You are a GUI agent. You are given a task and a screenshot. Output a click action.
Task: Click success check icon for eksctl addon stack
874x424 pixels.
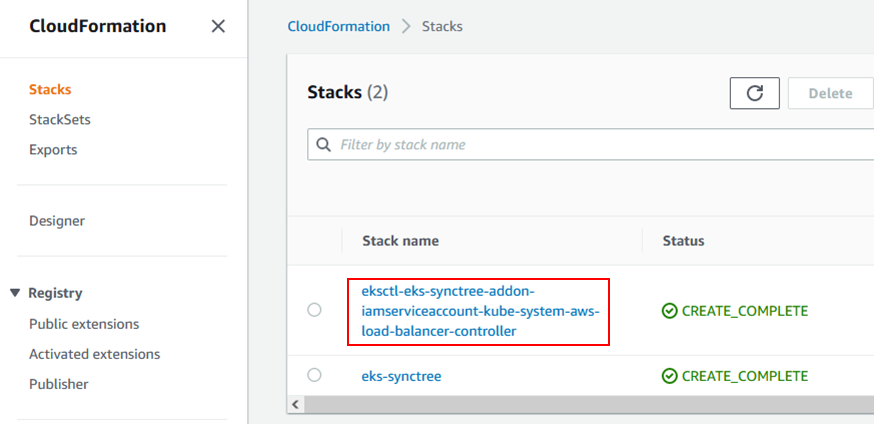[669, 311]
